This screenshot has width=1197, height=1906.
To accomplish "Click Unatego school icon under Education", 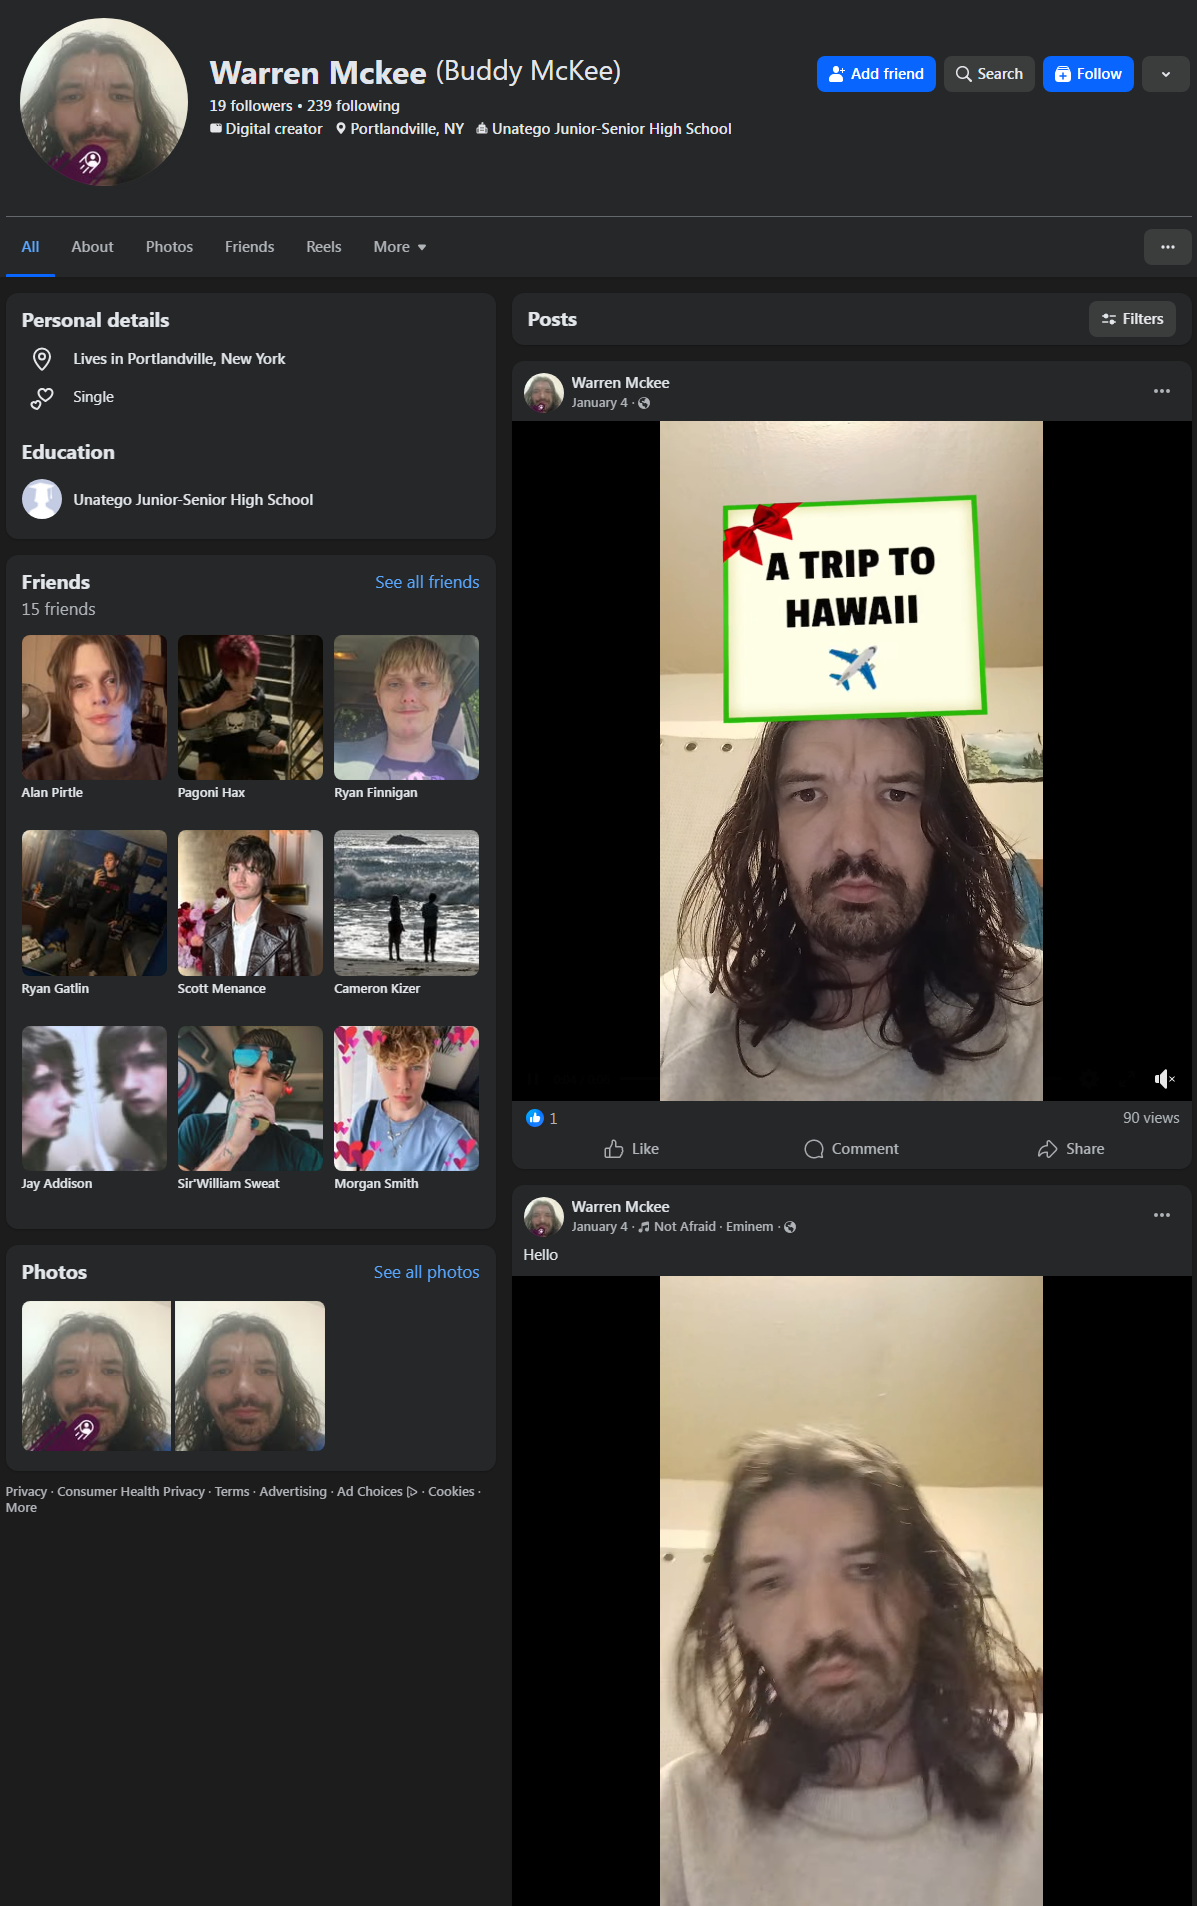I will pyautogui.click(x=42, y=499).
